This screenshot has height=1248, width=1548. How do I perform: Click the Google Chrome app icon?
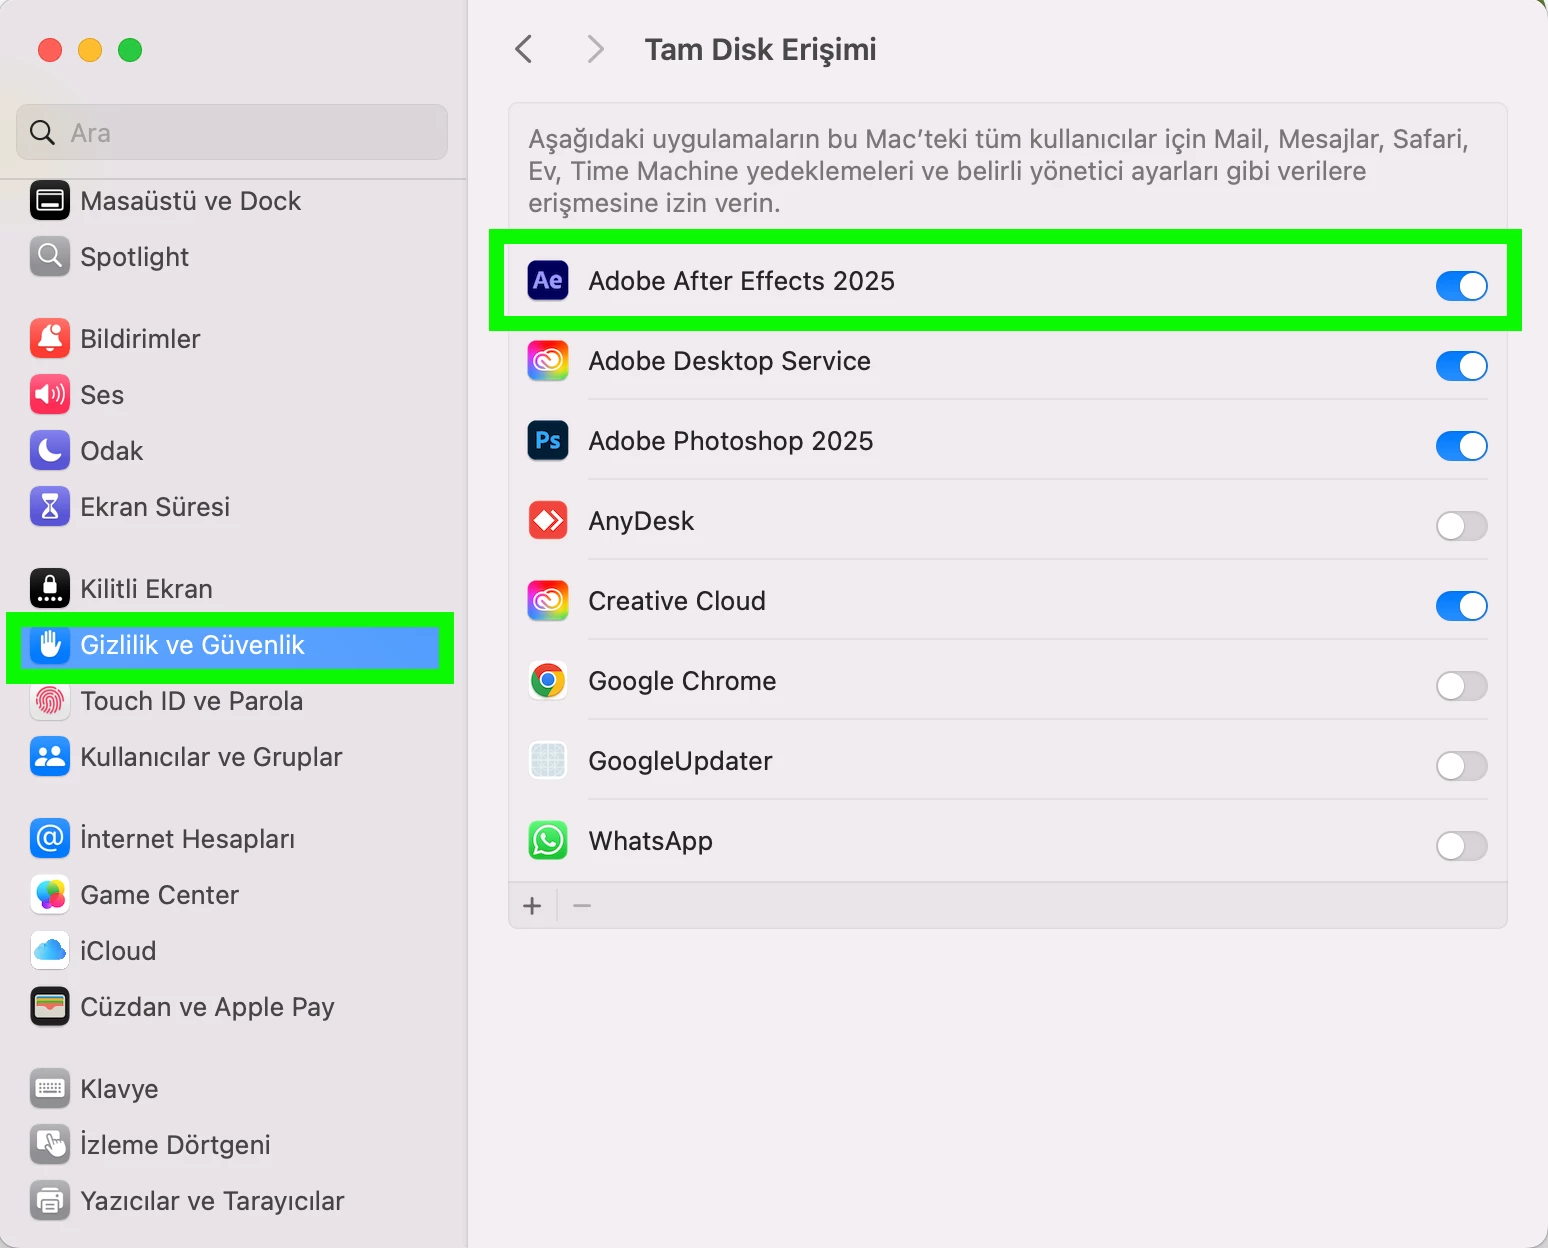coord(548,681)
